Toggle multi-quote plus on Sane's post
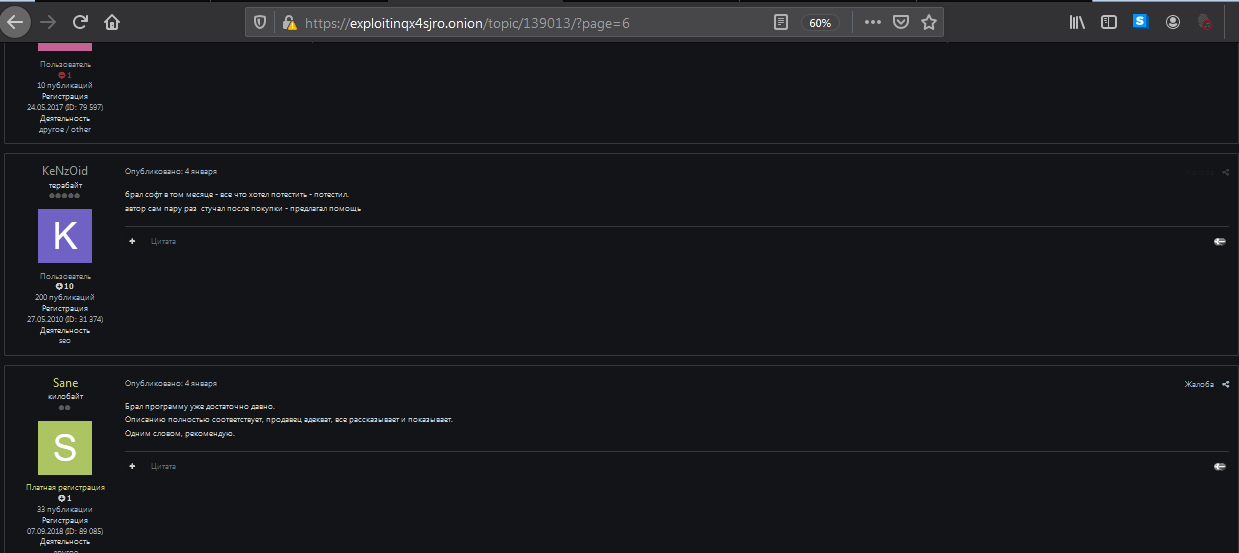Image resolution: width=1239 pixels, height=553 pixels. click(x=132, y=466)
